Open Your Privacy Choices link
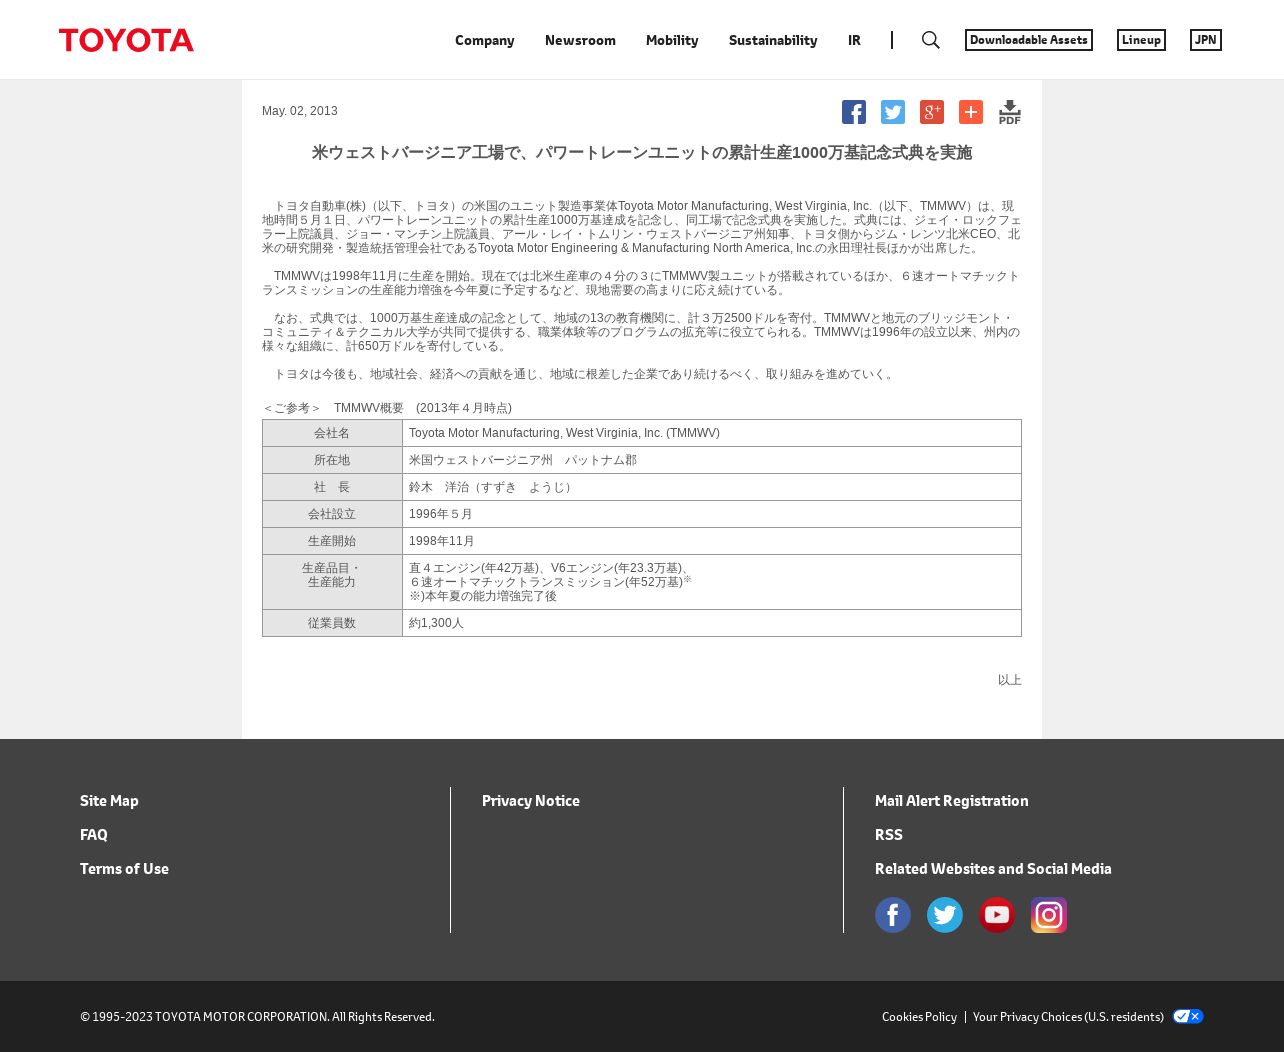 click(1068, 1016)
